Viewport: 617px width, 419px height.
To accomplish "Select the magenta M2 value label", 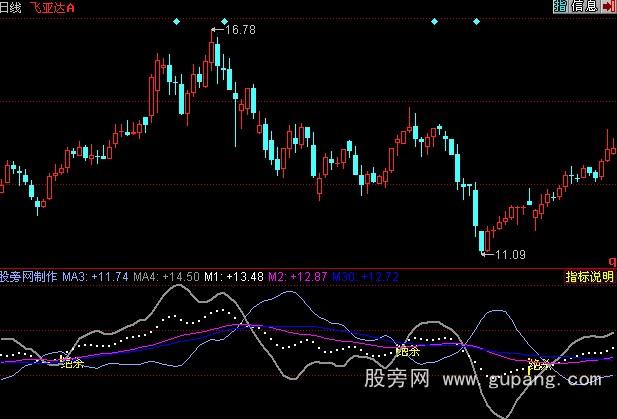I will coord(297,276).
